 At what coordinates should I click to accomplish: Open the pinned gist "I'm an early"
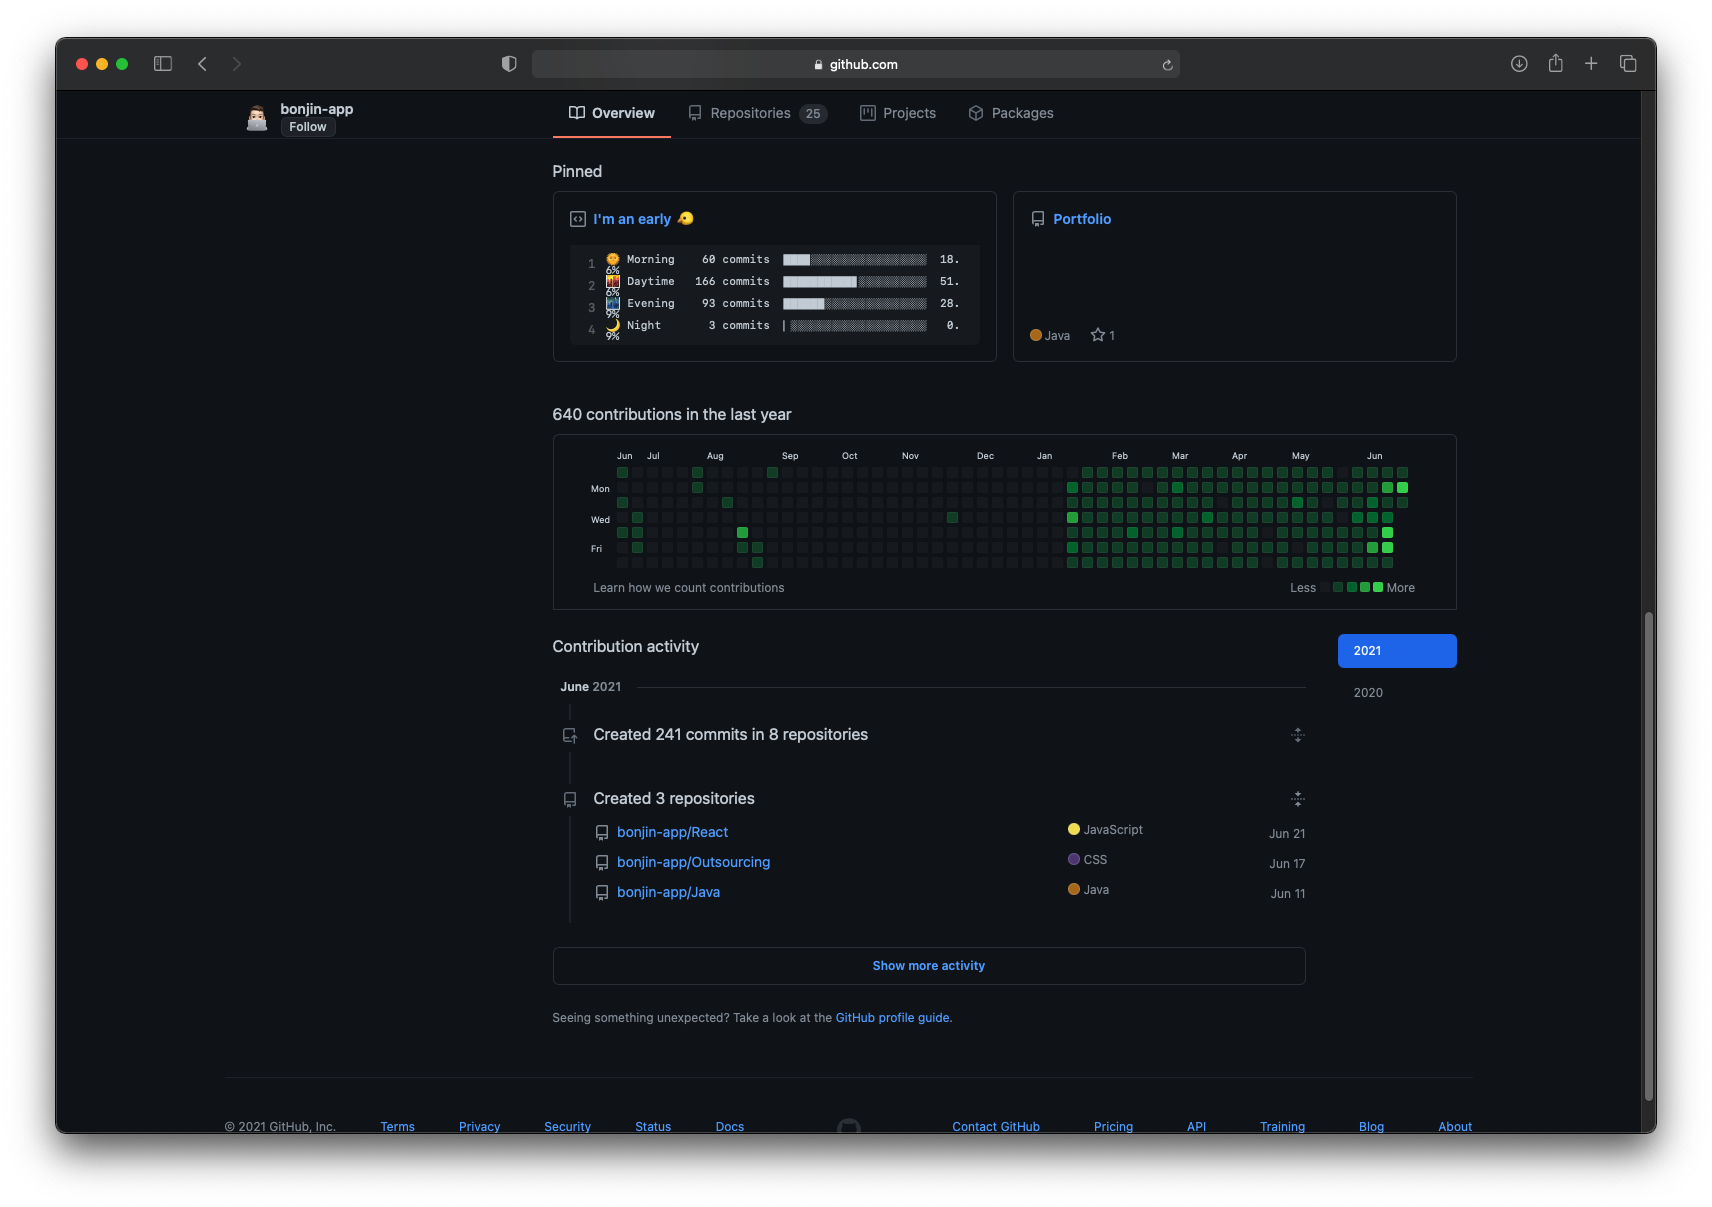[632, 219]
